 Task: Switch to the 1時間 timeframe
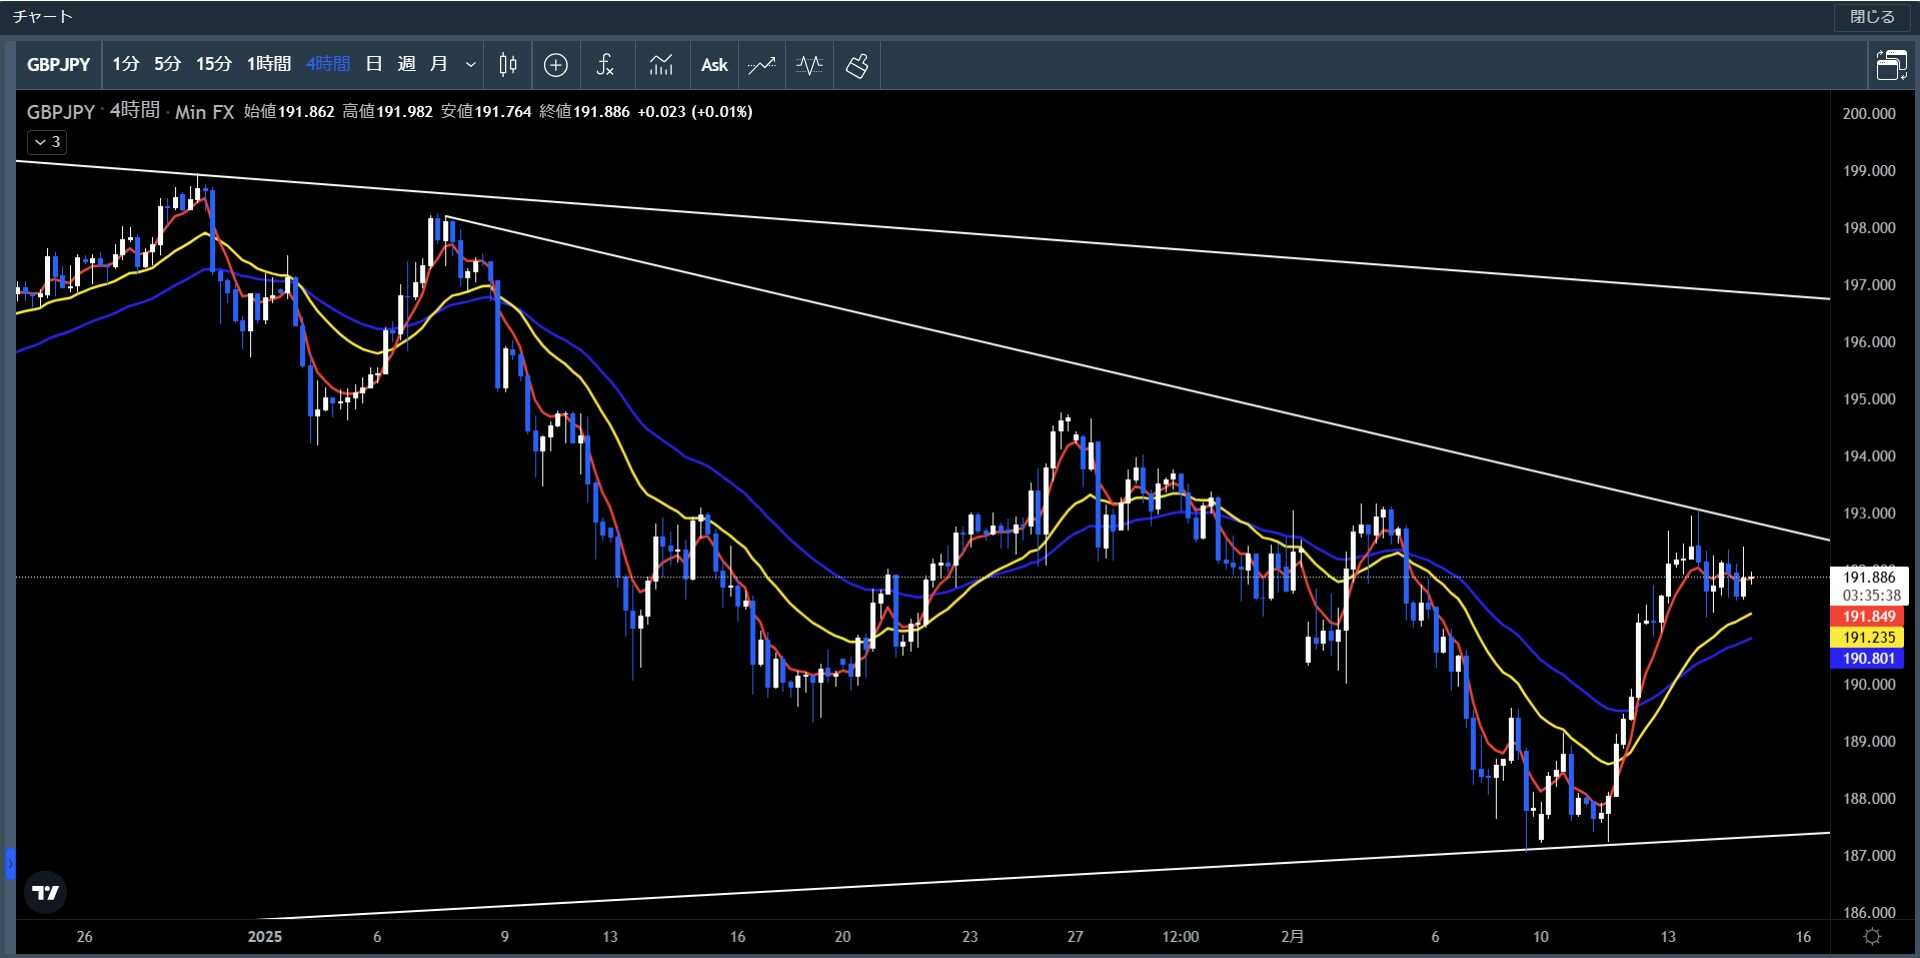(x=269, y=65)
